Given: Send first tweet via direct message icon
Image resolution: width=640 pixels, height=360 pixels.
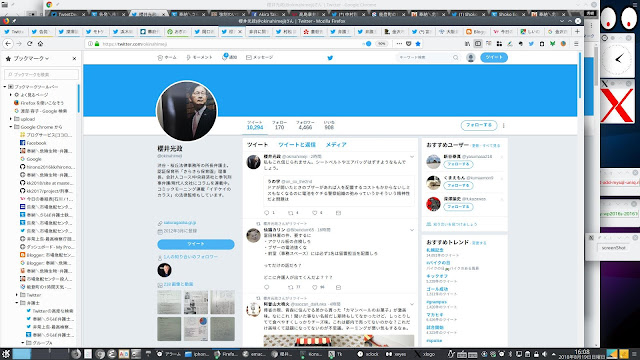Looking at the screenshot, I should pos(338,213).
